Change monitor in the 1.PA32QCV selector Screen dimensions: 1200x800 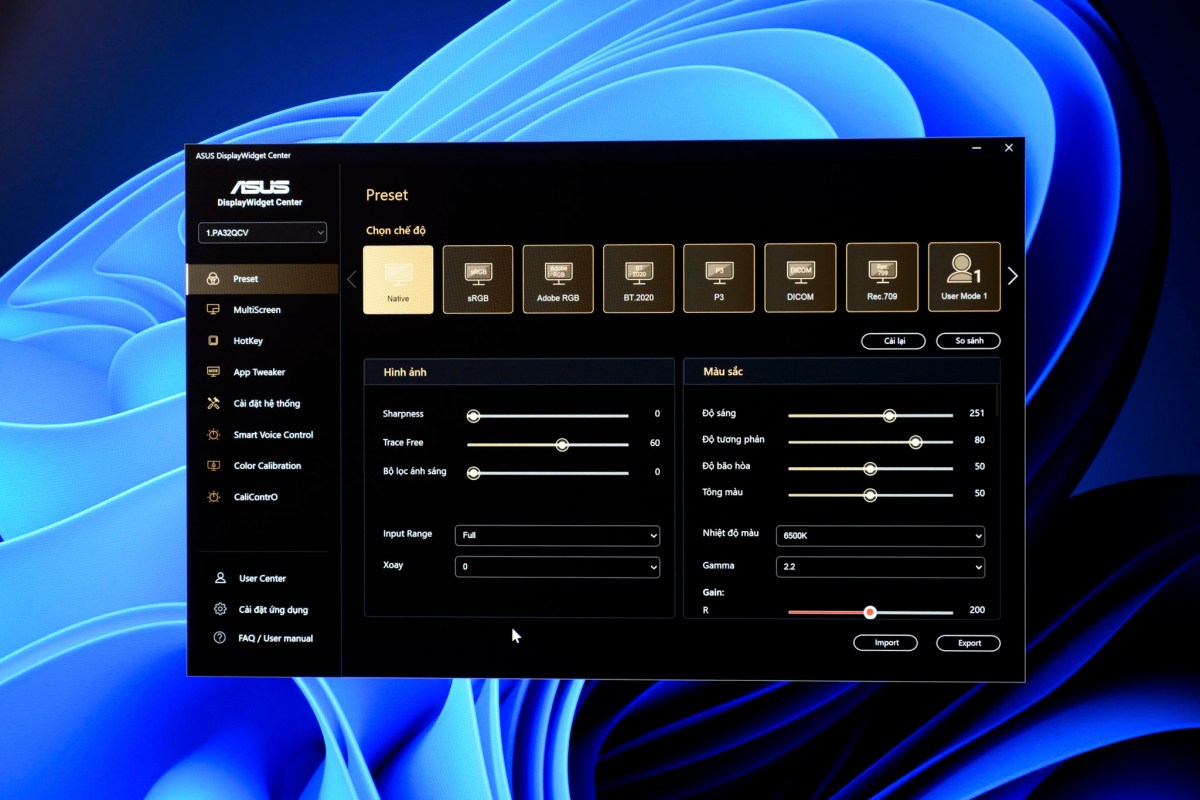[262, 232]
